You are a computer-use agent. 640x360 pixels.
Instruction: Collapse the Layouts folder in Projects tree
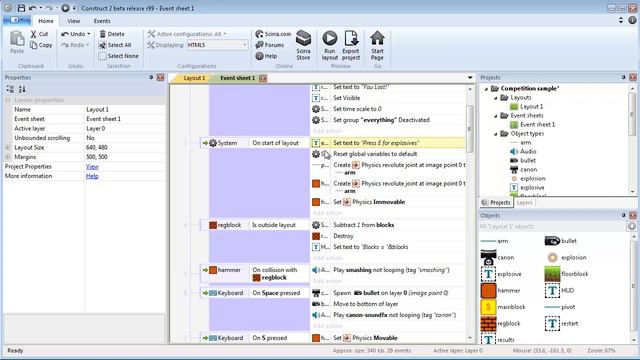click(496, 98)
